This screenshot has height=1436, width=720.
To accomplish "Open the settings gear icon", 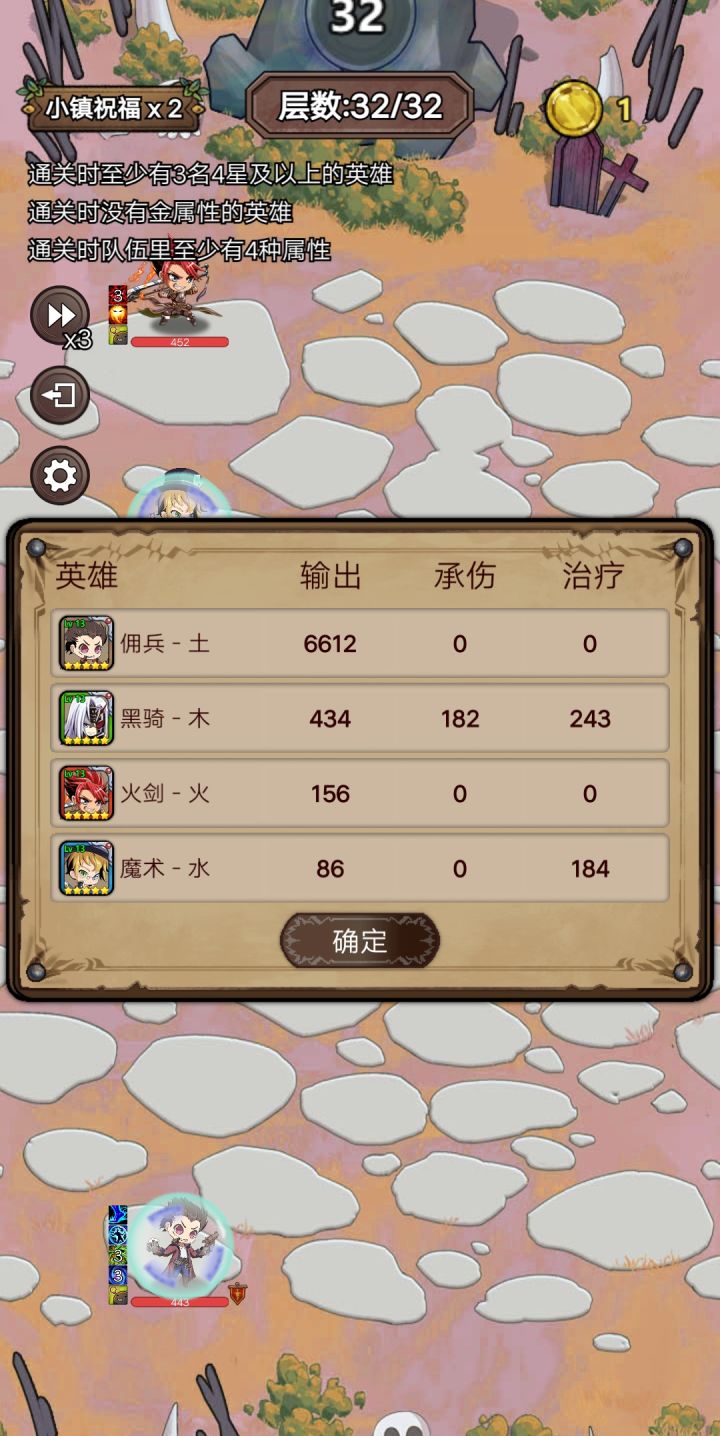I will pos(60,475).
